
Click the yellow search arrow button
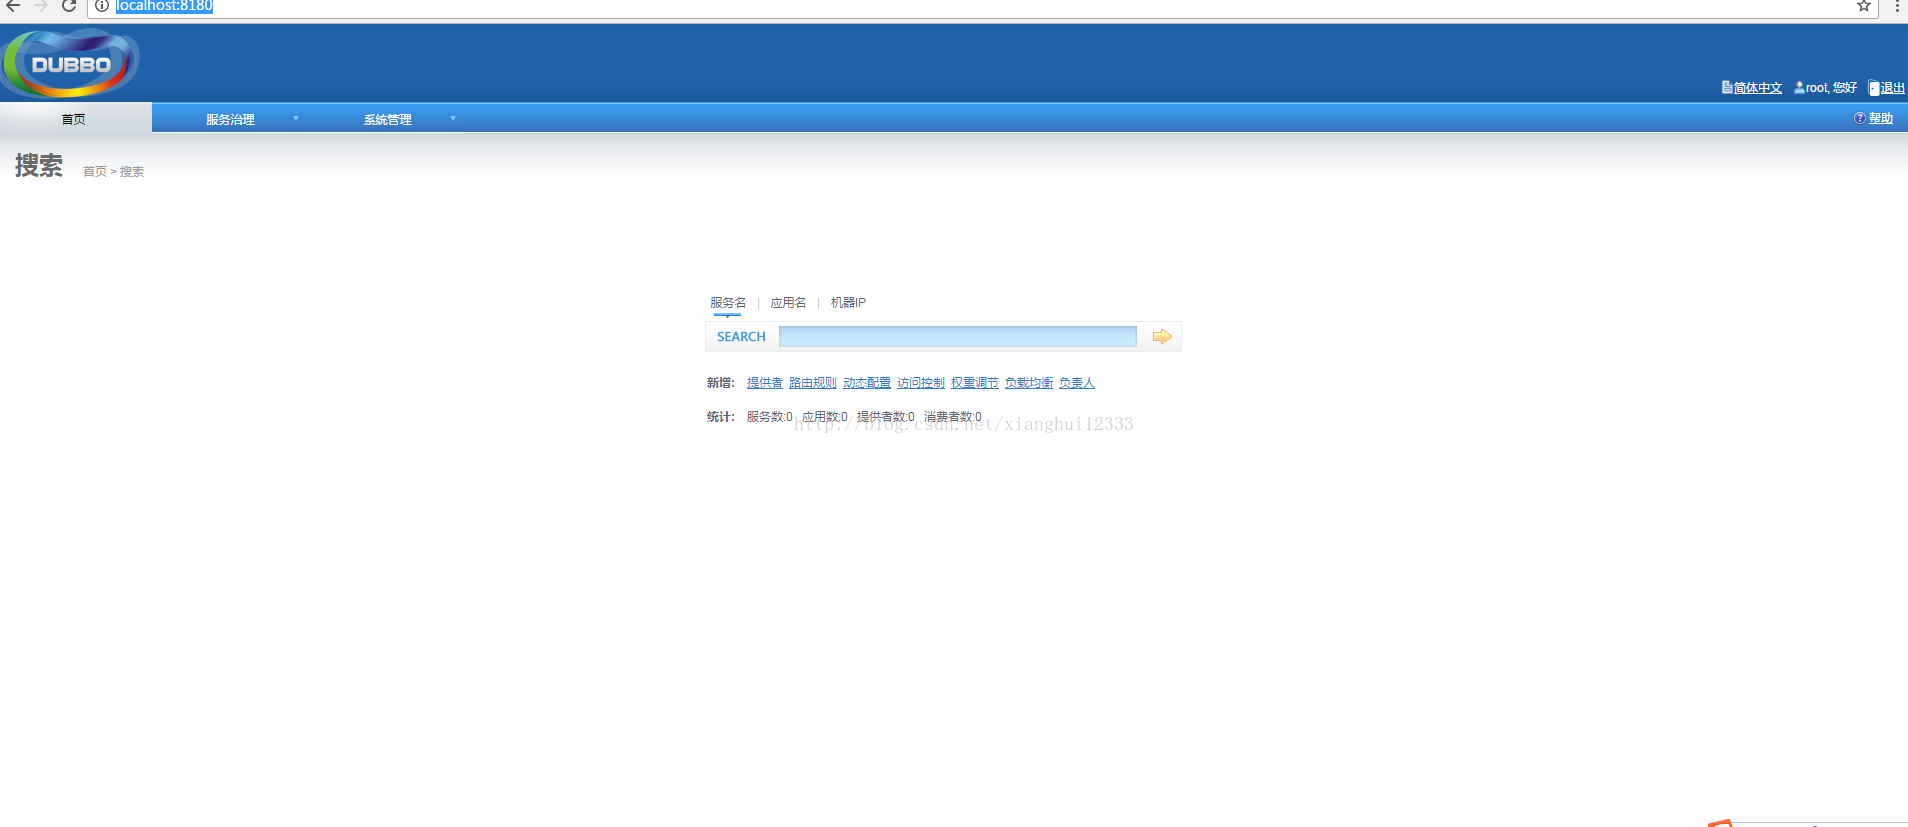click(1161, 337)
